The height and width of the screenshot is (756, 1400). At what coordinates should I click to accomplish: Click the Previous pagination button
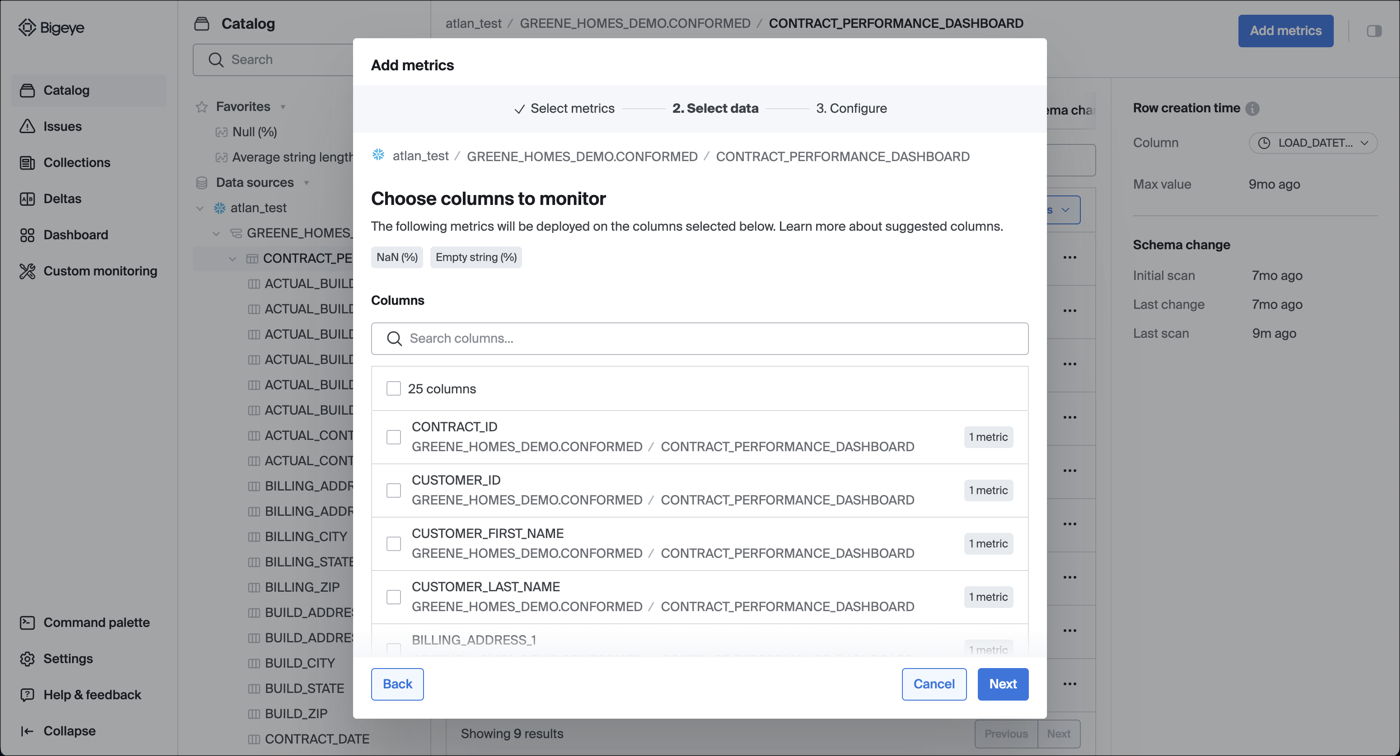1005,734
